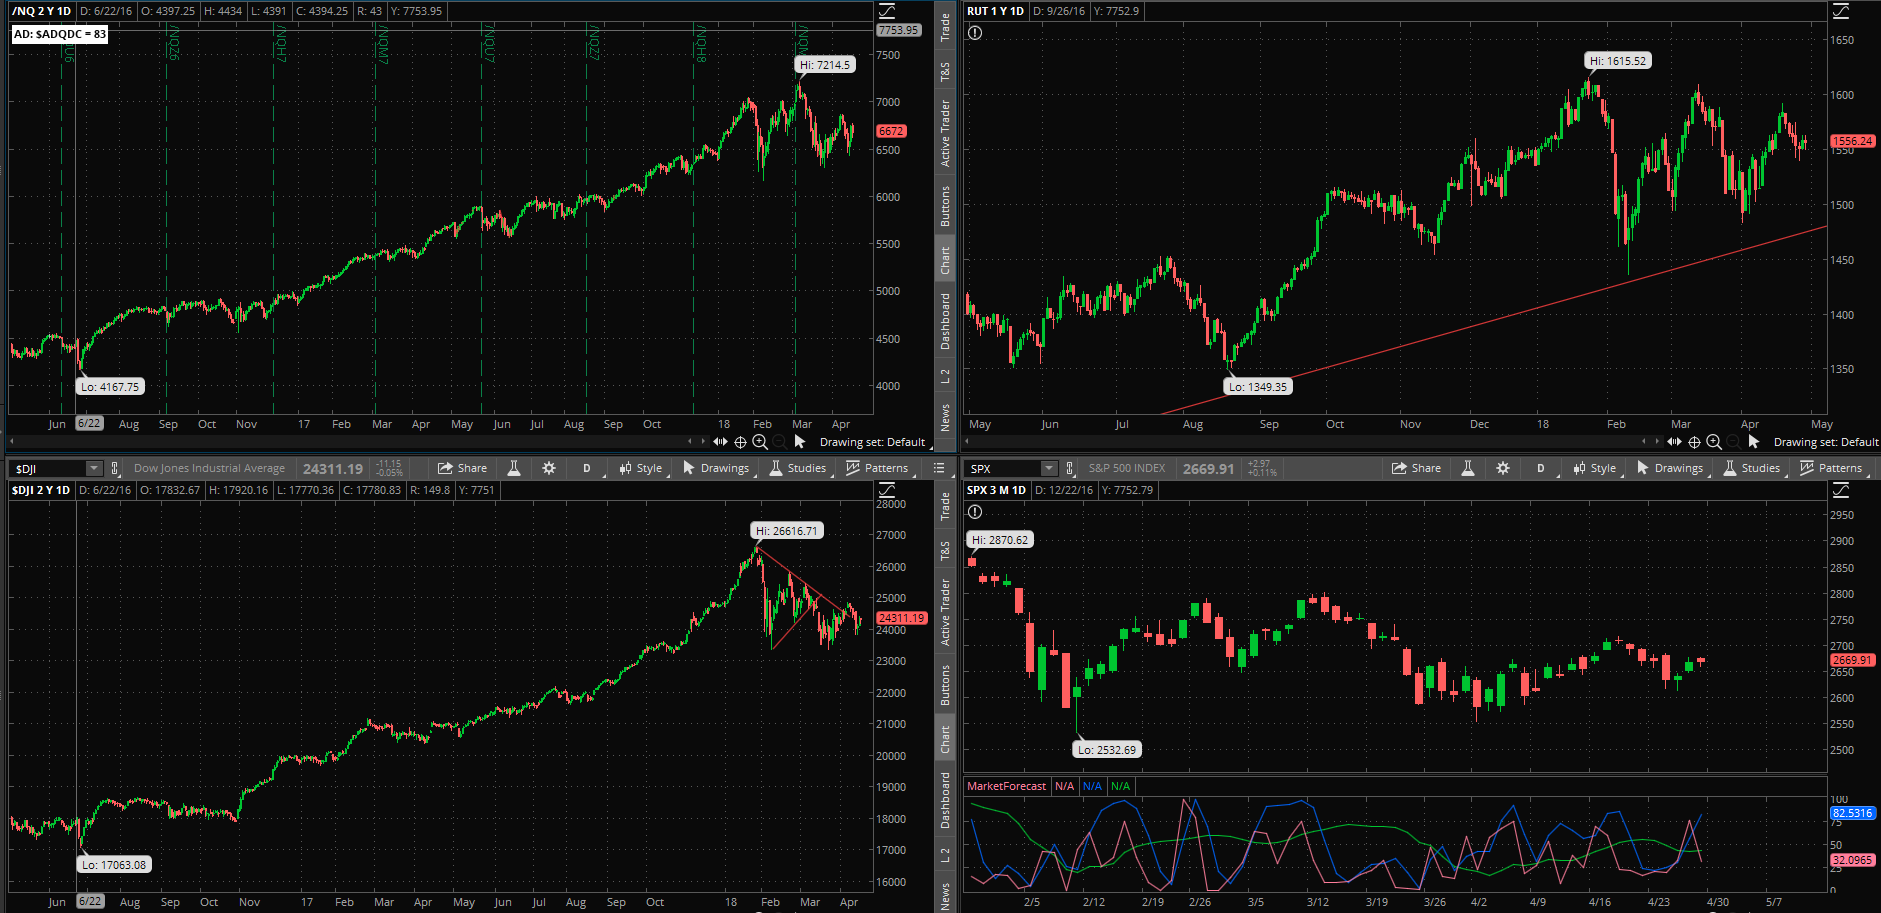Click the SPX symbol input field

tap(1003, 468)
